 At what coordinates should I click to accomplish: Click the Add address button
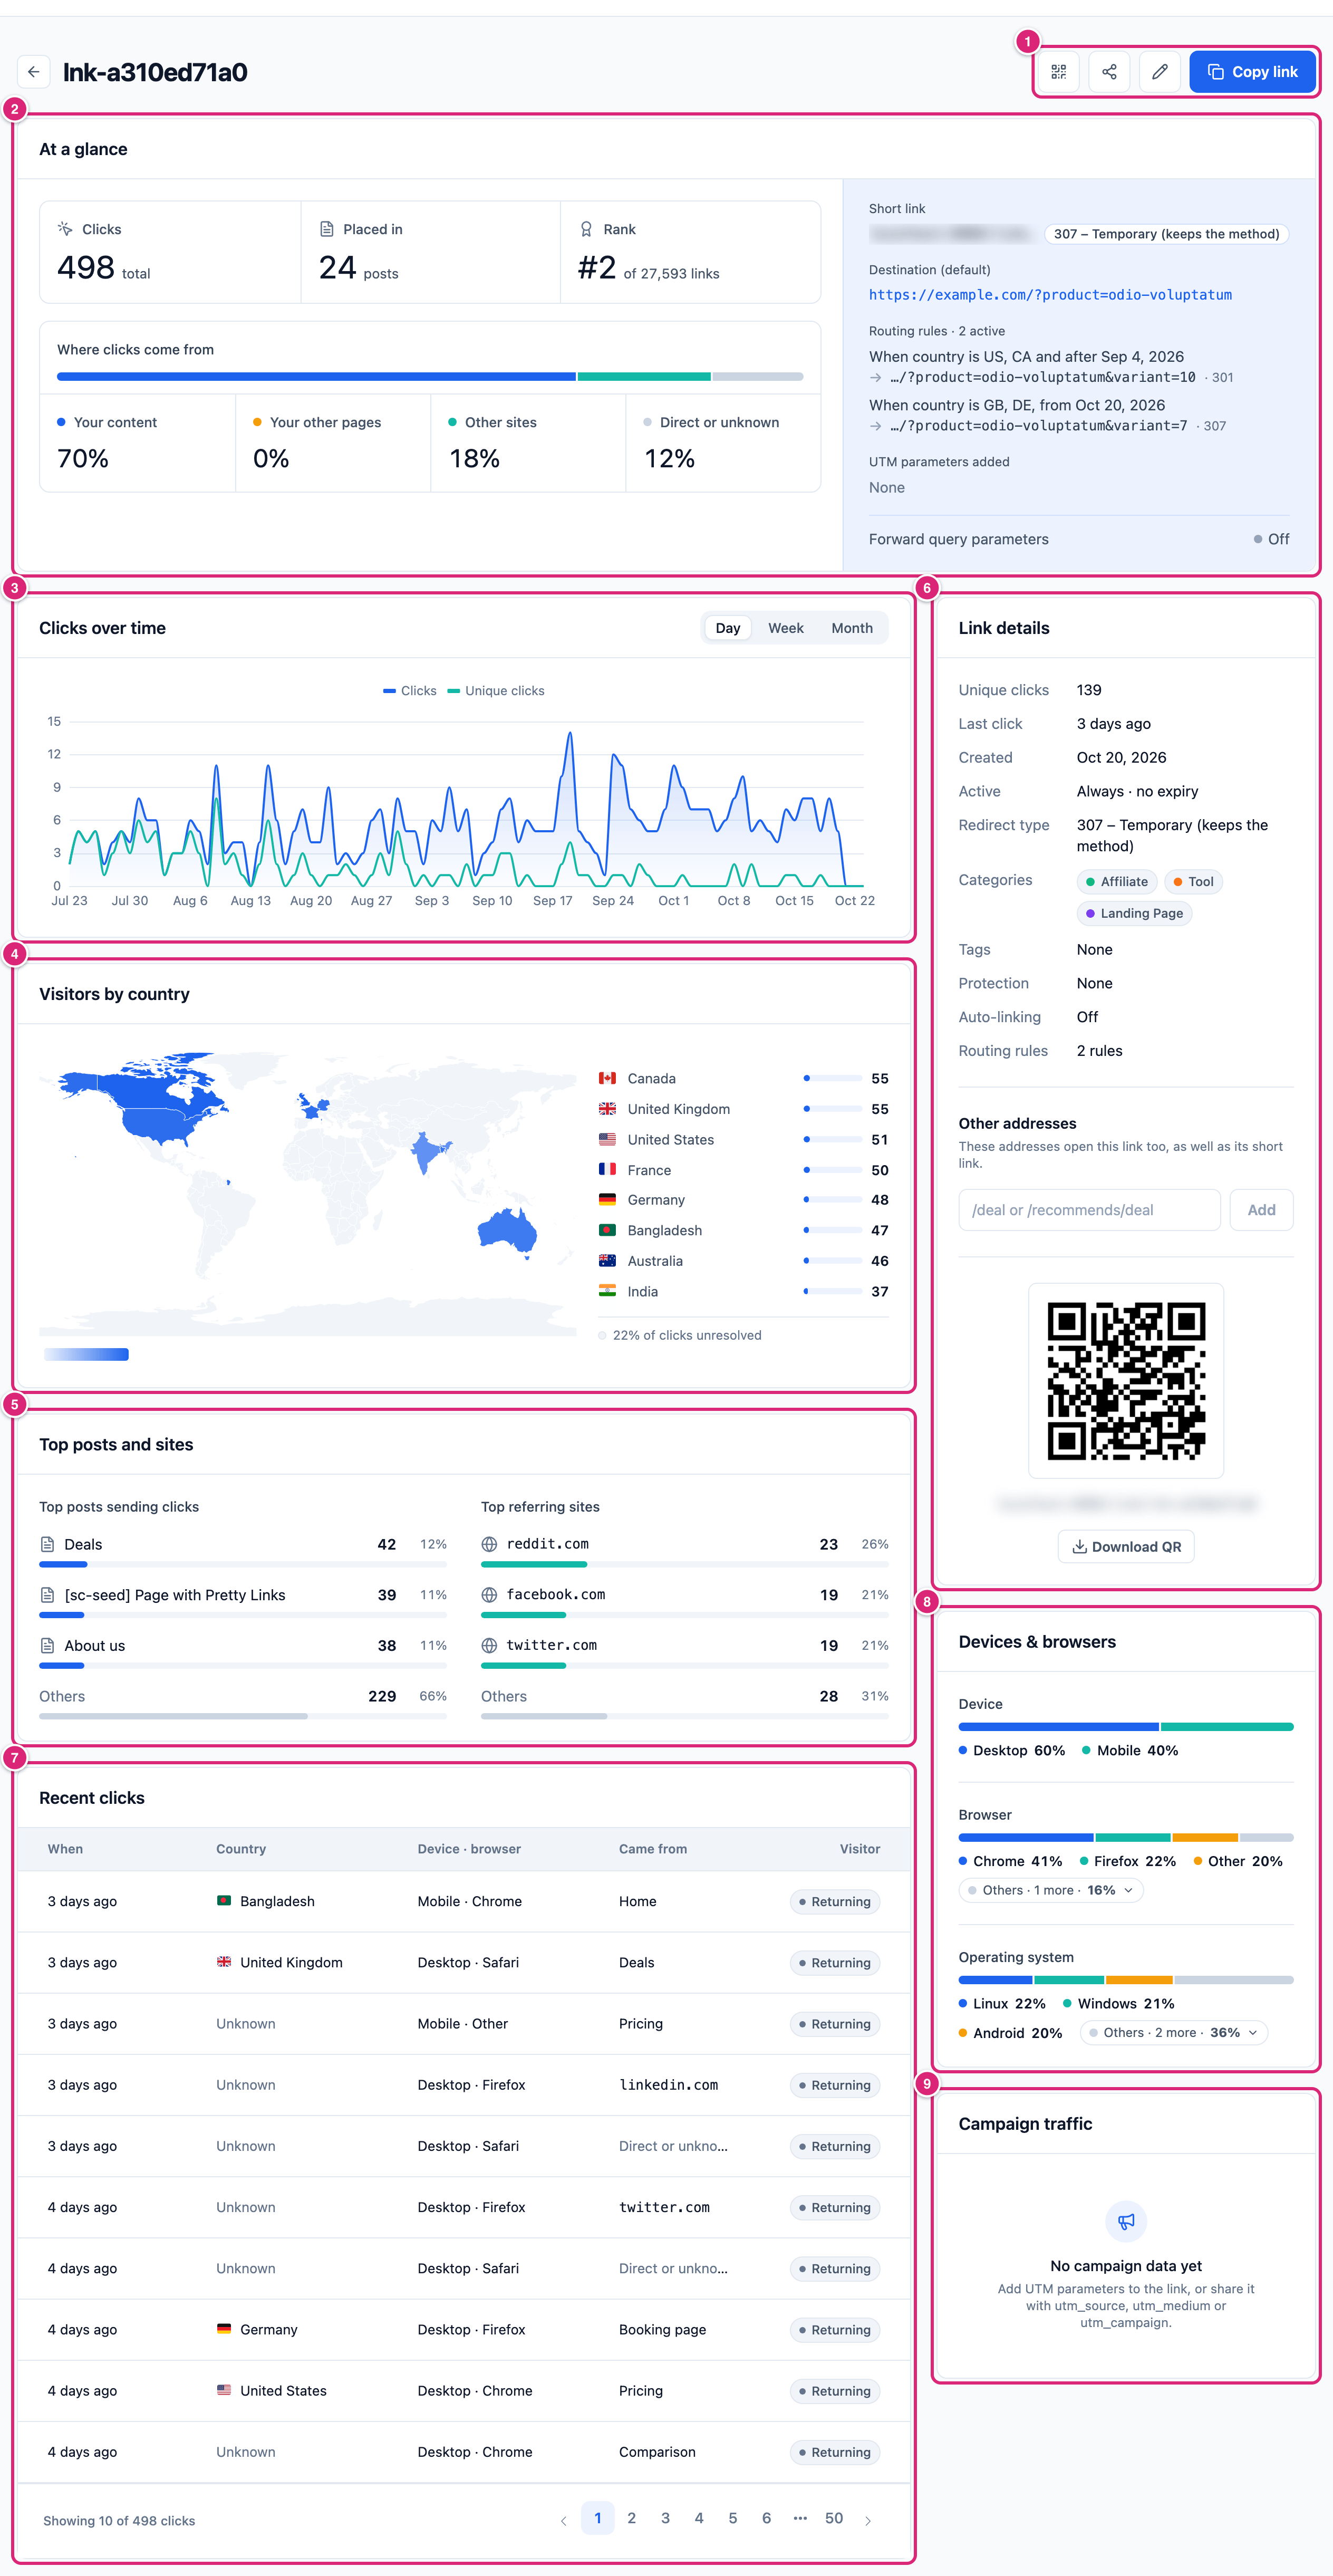[1261, 1210]
